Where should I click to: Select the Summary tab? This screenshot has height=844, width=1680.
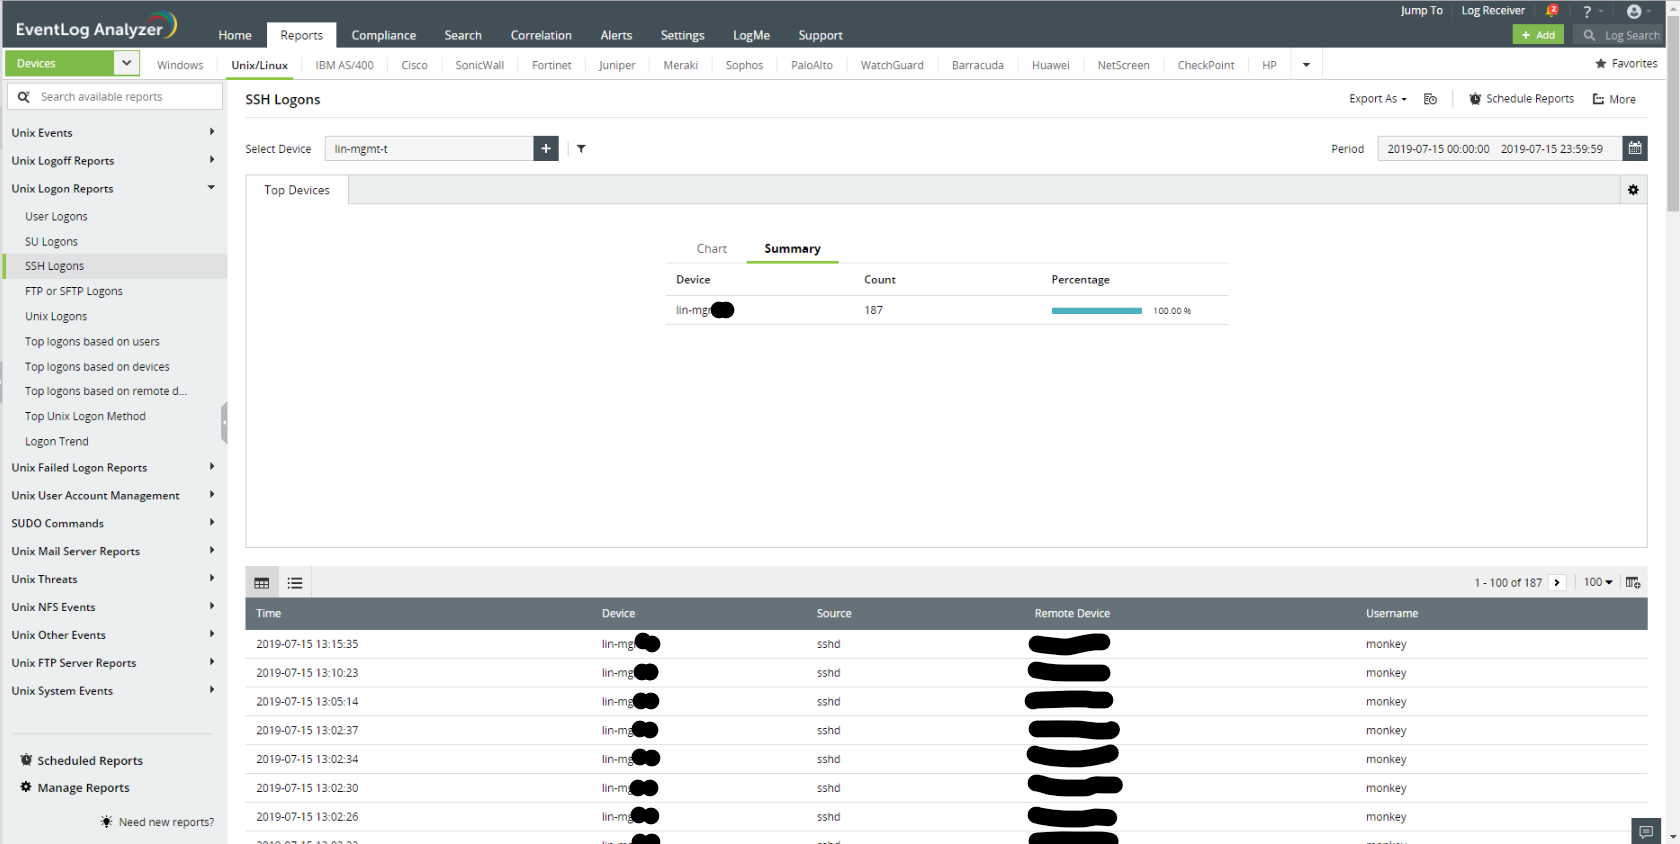coord(792,249)
